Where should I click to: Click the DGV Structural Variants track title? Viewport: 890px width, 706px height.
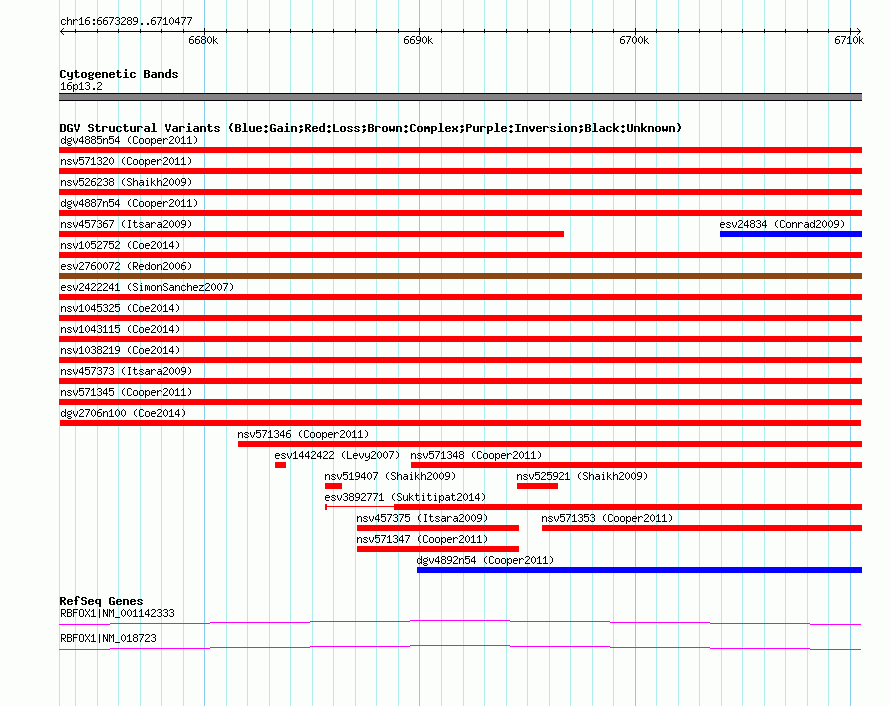pos(371,128)
